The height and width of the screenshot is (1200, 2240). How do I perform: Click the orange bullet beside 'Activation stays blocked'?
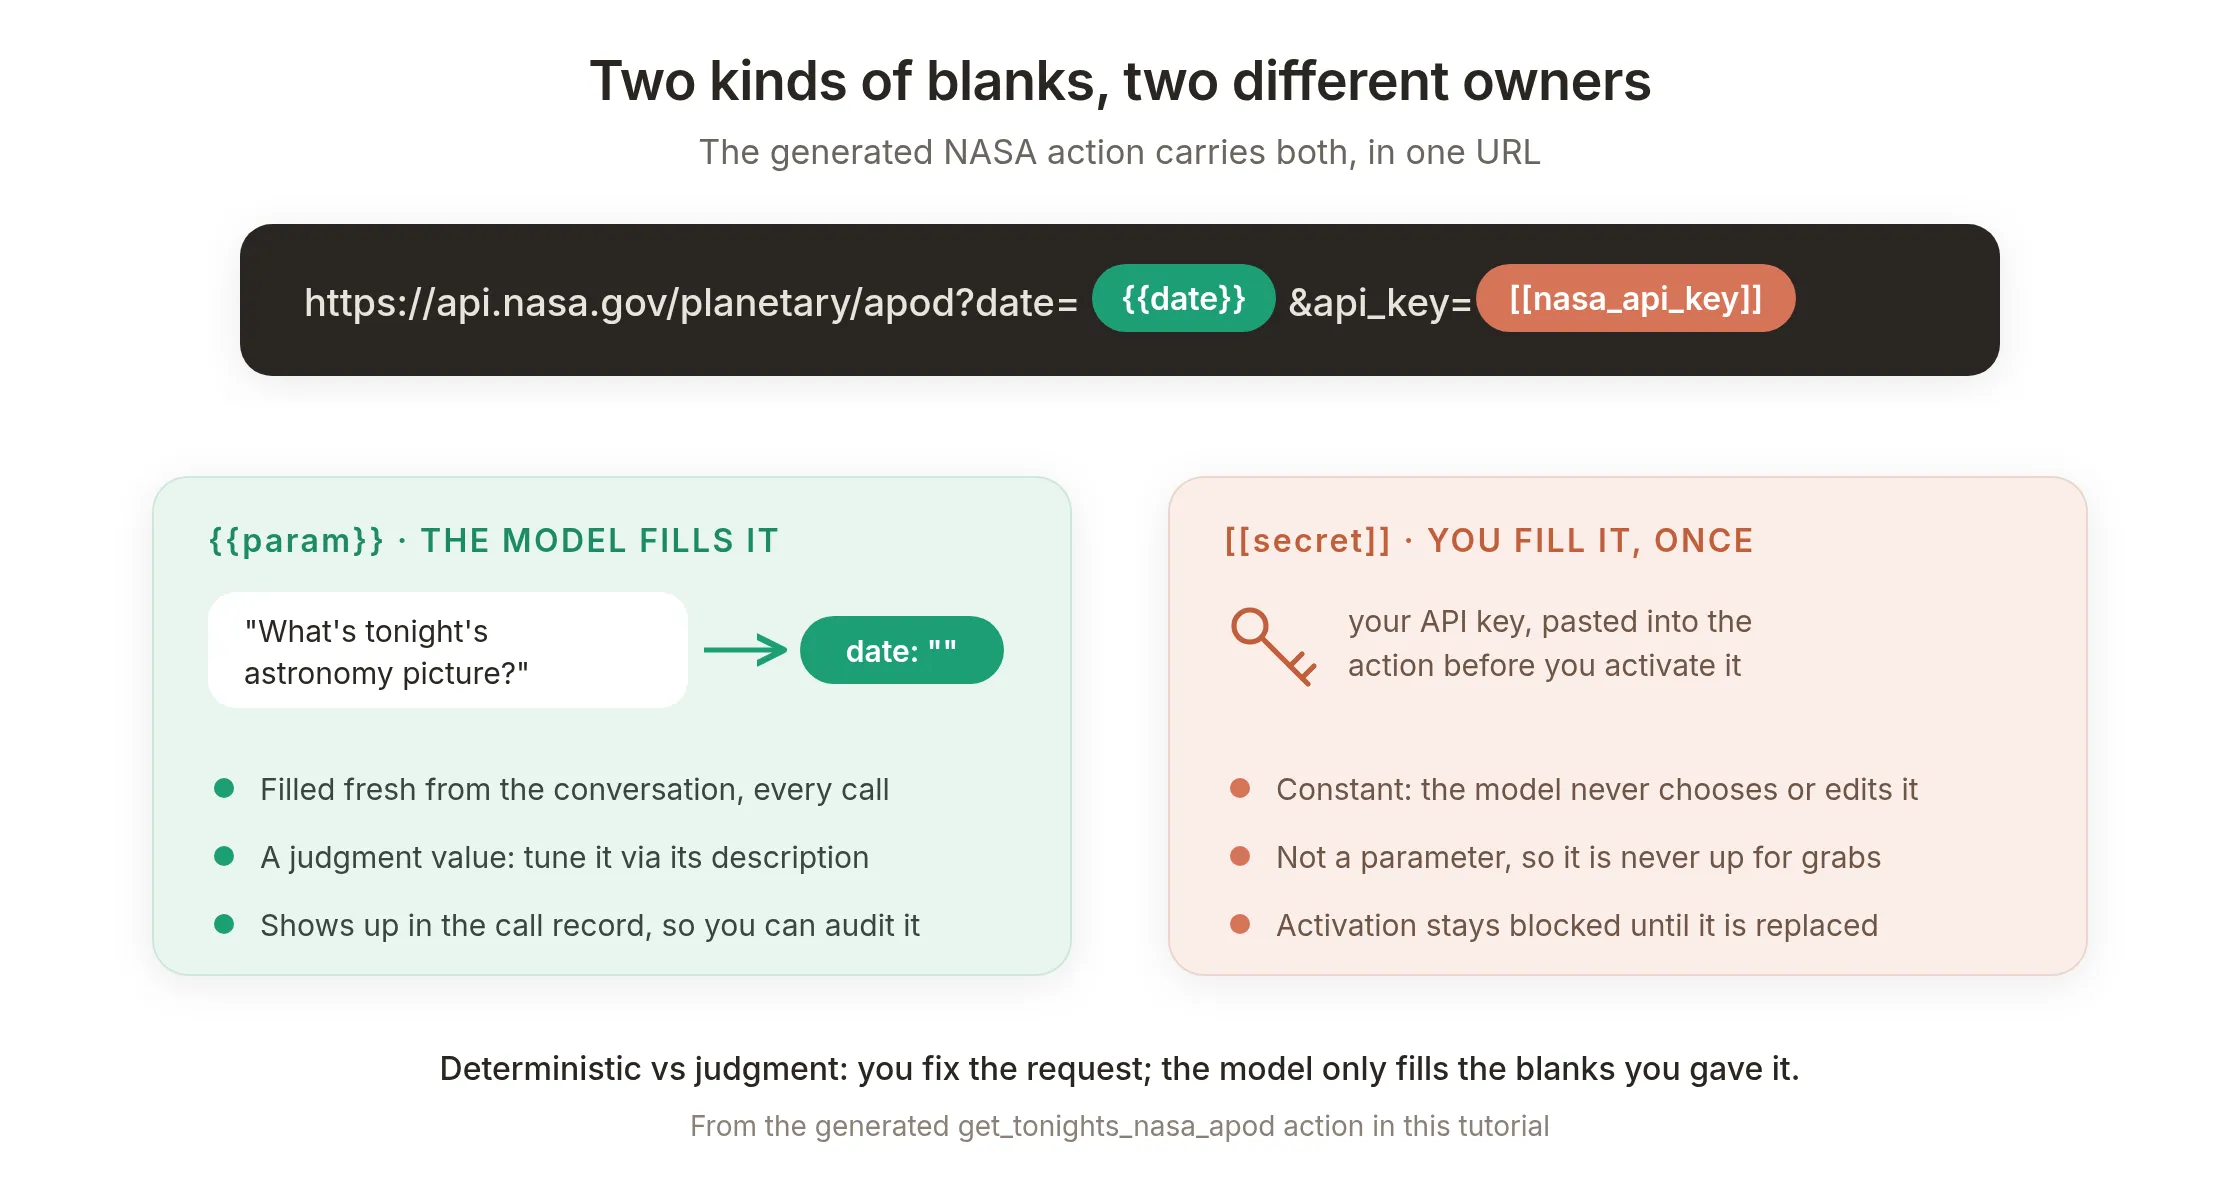pos(1240,924)
